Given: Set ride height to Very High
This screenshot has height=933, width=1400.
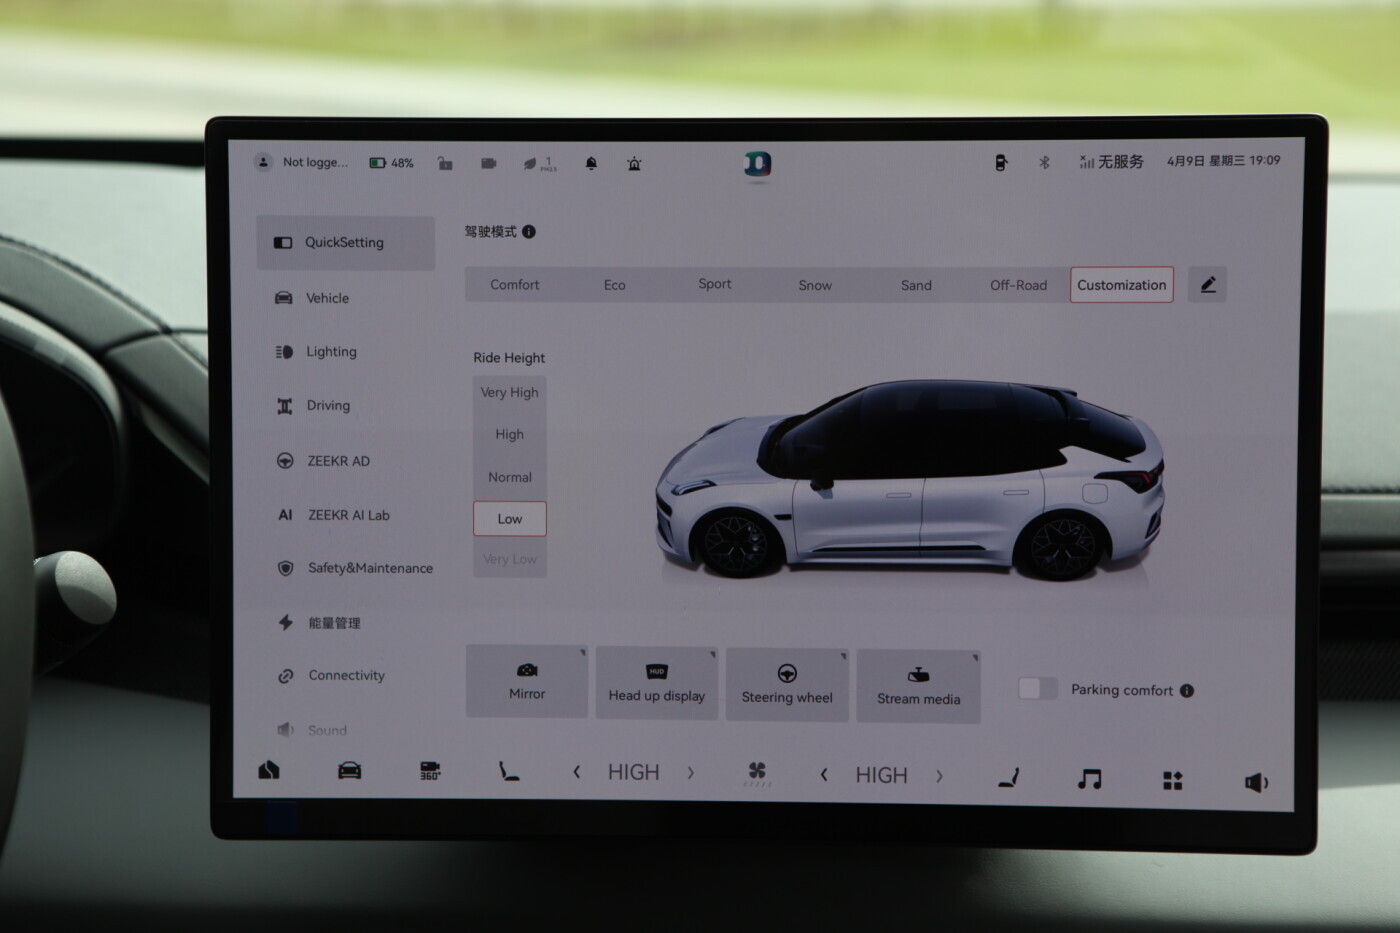Looking at the screenshot, I should tap(510, 393).
